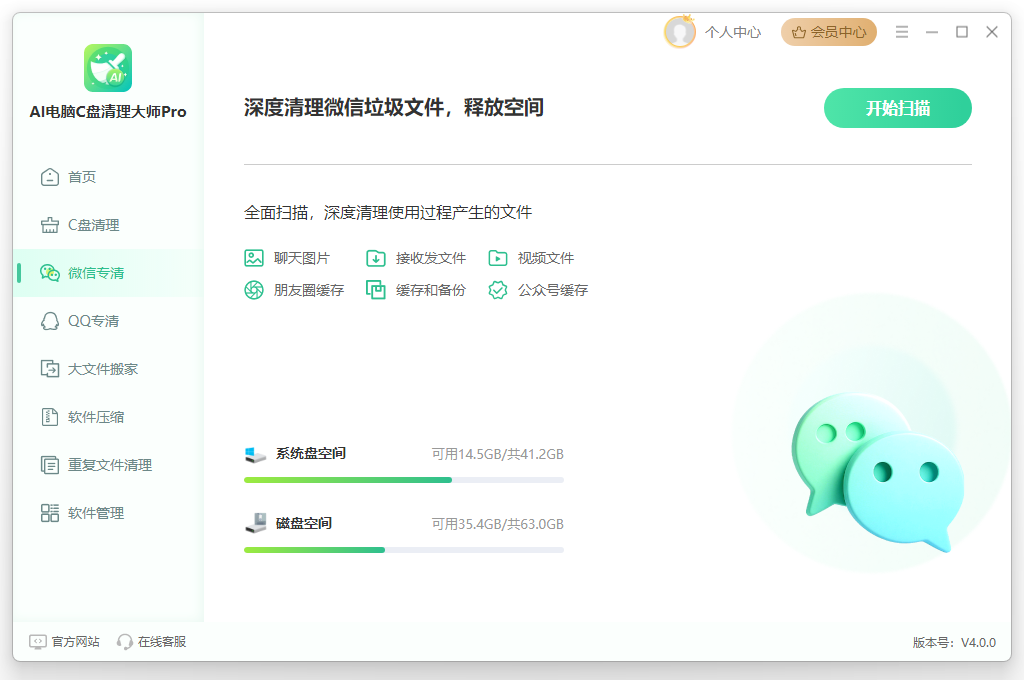The width and height of the screenshot is (1024, 680).
Task: Click the 大文件搬家 move icon
Action: (x=50, y=369)
